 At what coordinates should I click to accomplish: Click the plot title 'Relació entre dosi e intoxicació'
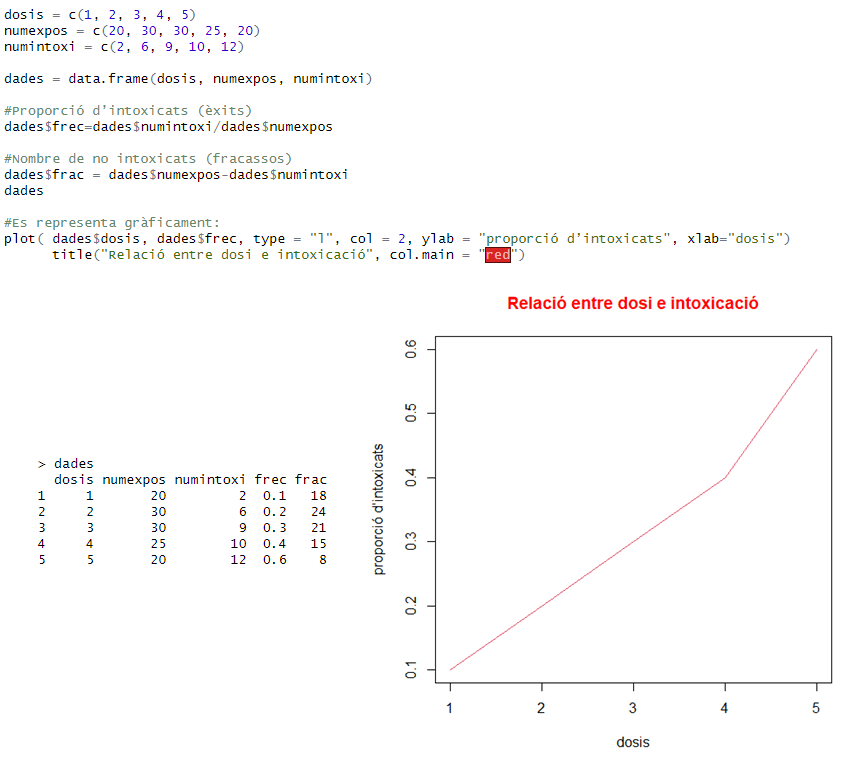[x=633, y=303]
